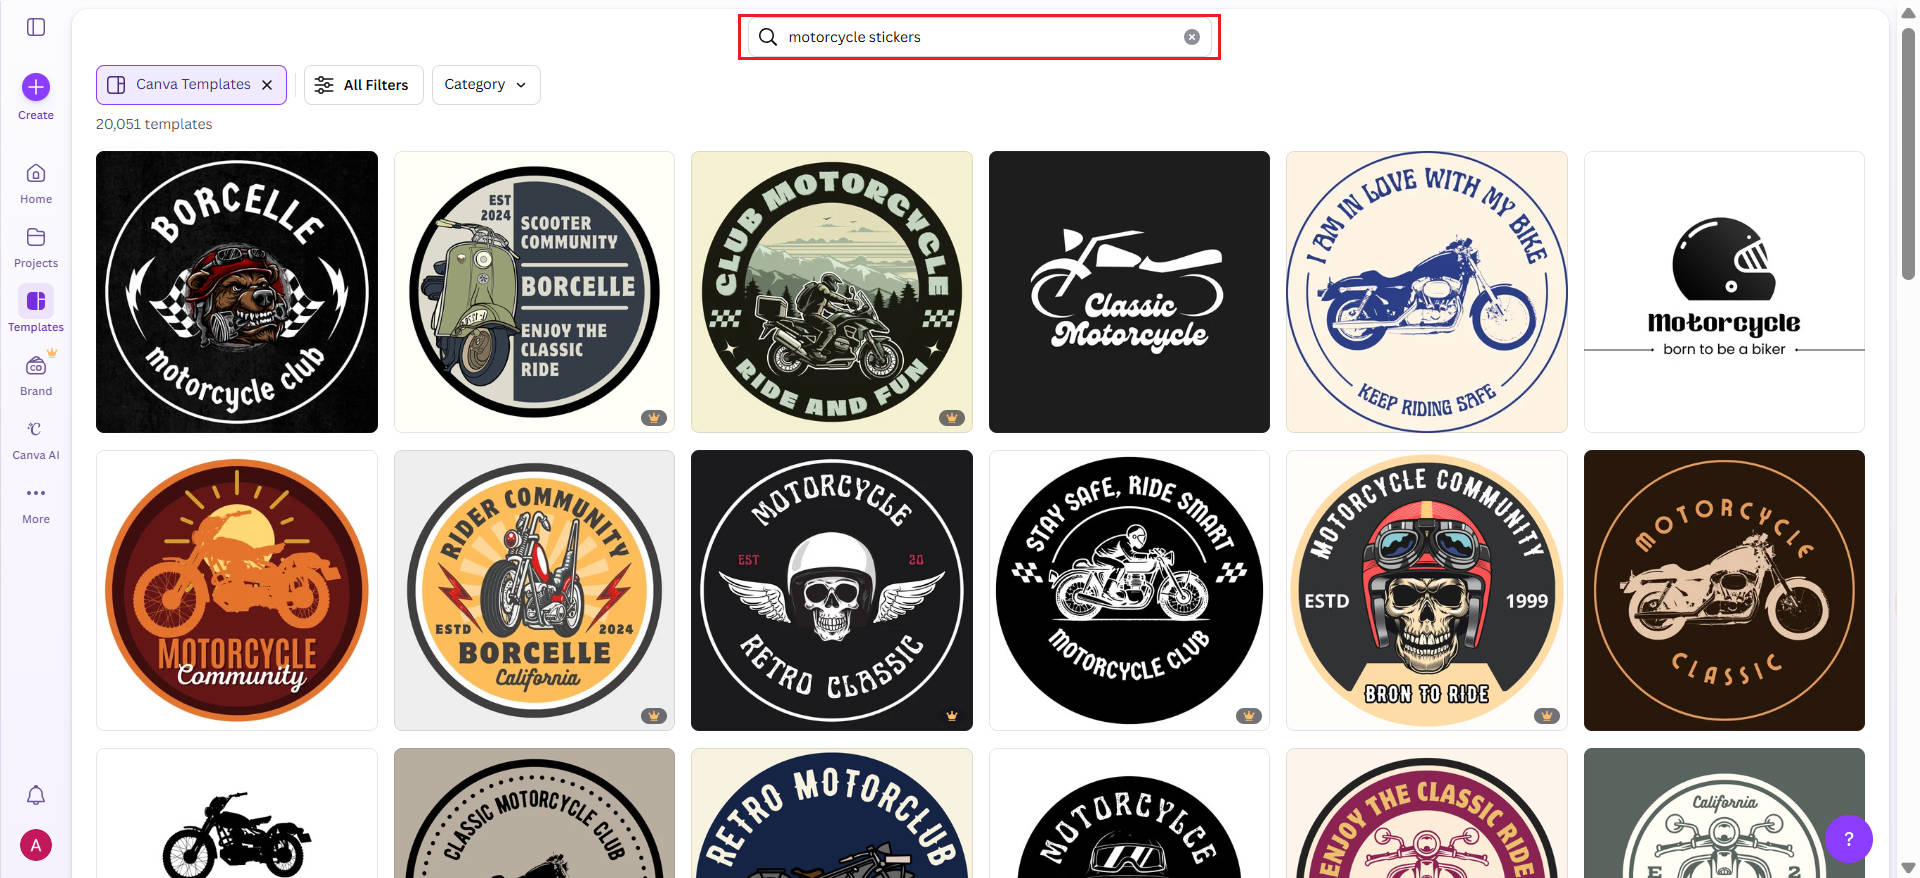Viewport: 1920px width, 878px height.
Task: Focus the motorcycle stickers search field
Action: (x=980, y=37)
